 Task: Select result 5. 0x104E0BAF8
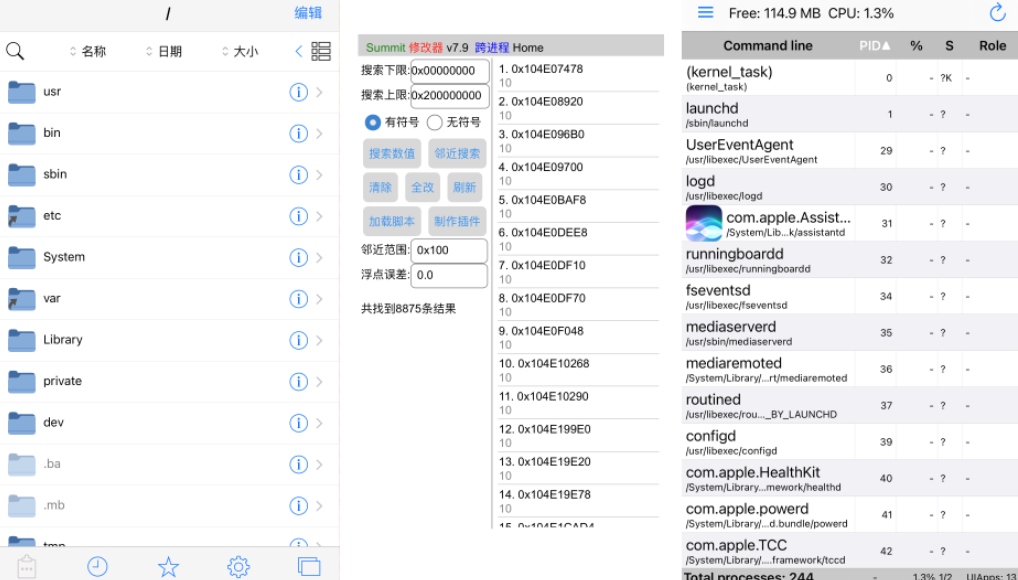click(578, 206)
